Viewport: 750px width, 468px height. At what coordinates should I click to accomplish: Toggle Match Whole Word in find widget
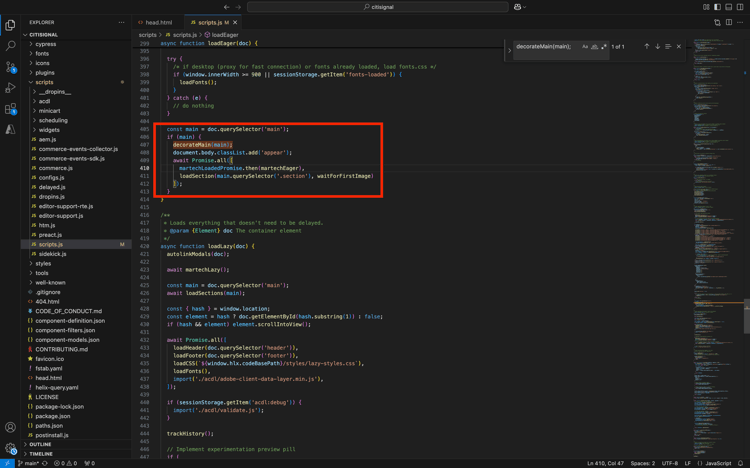tap(594, 46)
